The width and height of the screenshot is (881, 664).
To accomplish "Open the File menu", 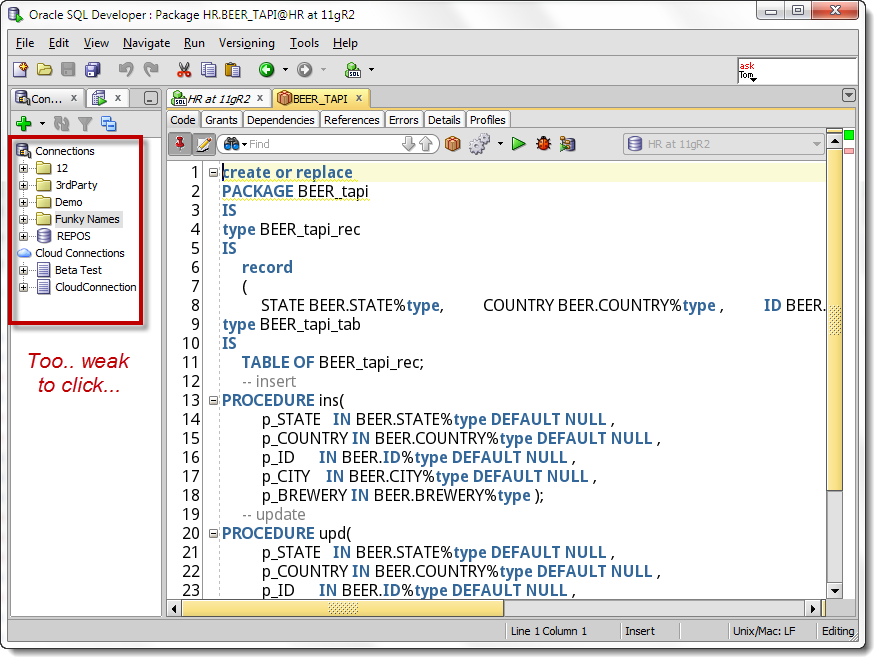I will click(25, 43).
